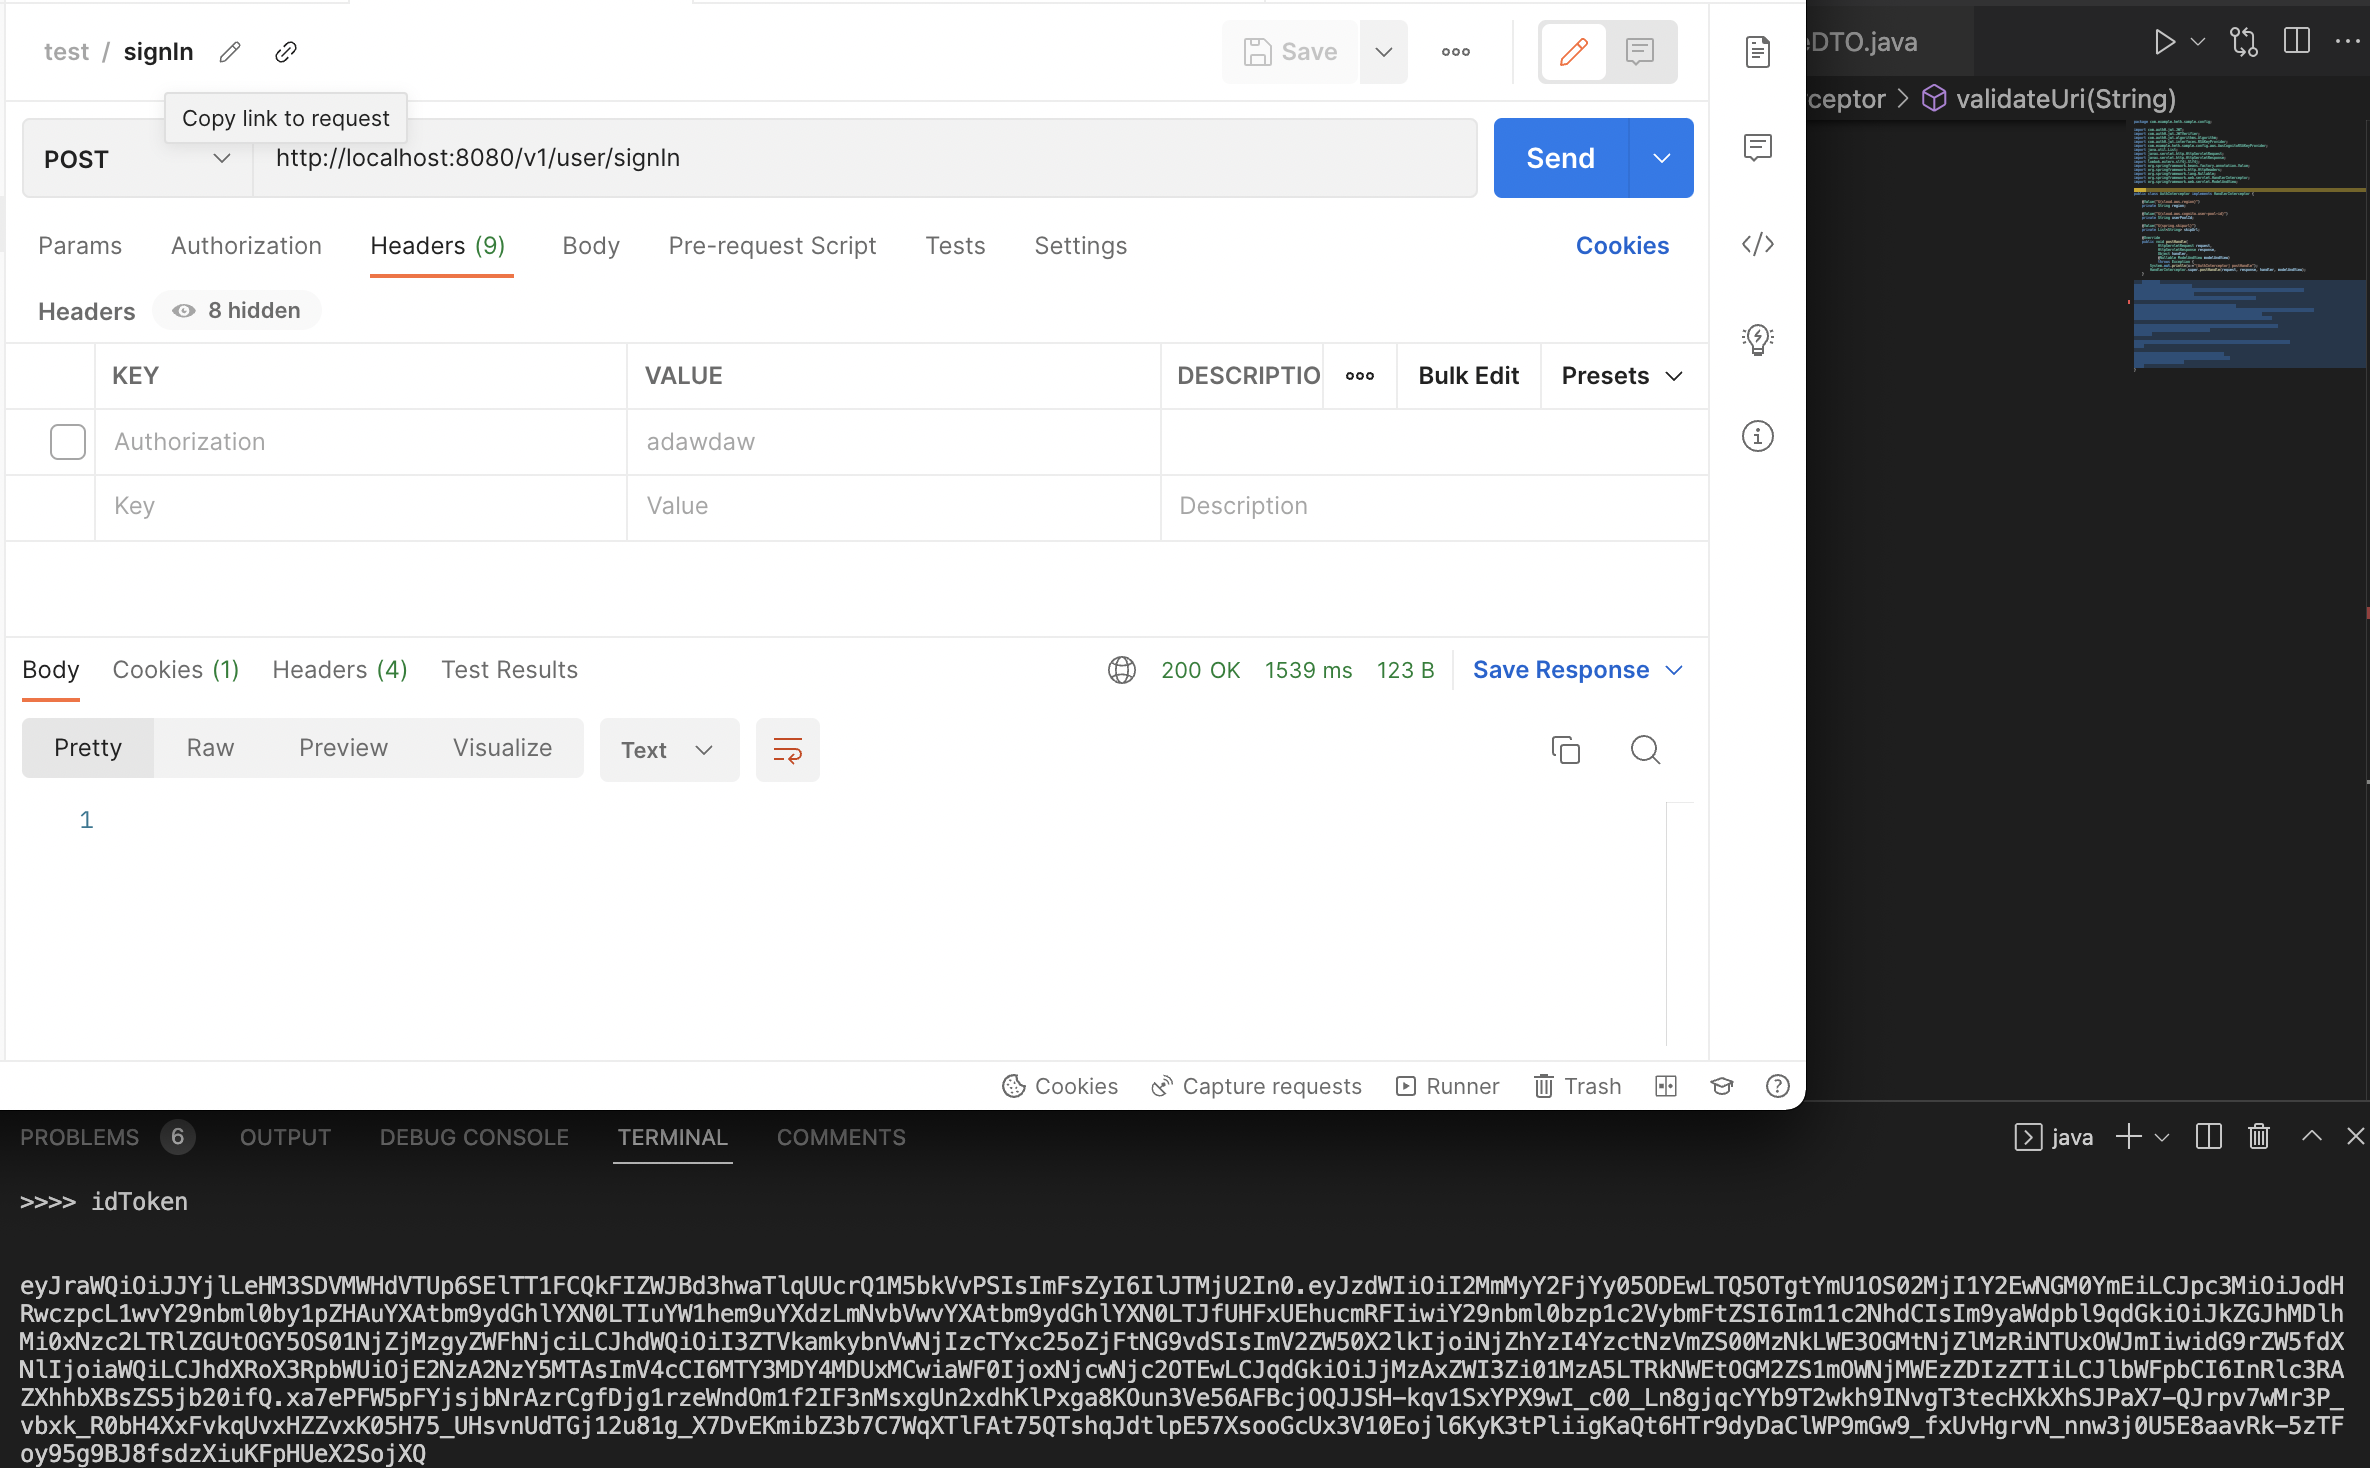This screenshot has width=2370, height=1468.
Task: Switch to the Params tab
Action: point(80,246)
